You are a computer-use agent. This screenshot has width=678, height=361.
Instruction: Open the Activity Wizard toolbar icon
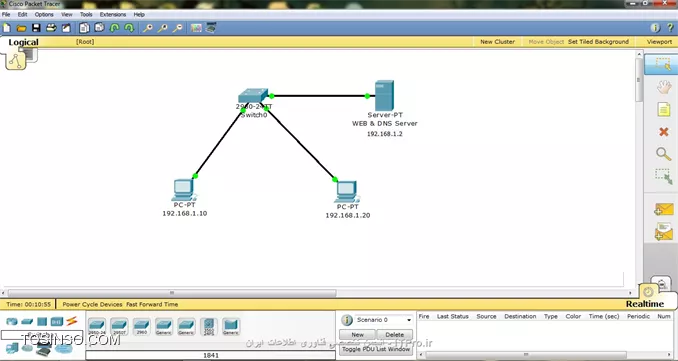pos(66,28)
